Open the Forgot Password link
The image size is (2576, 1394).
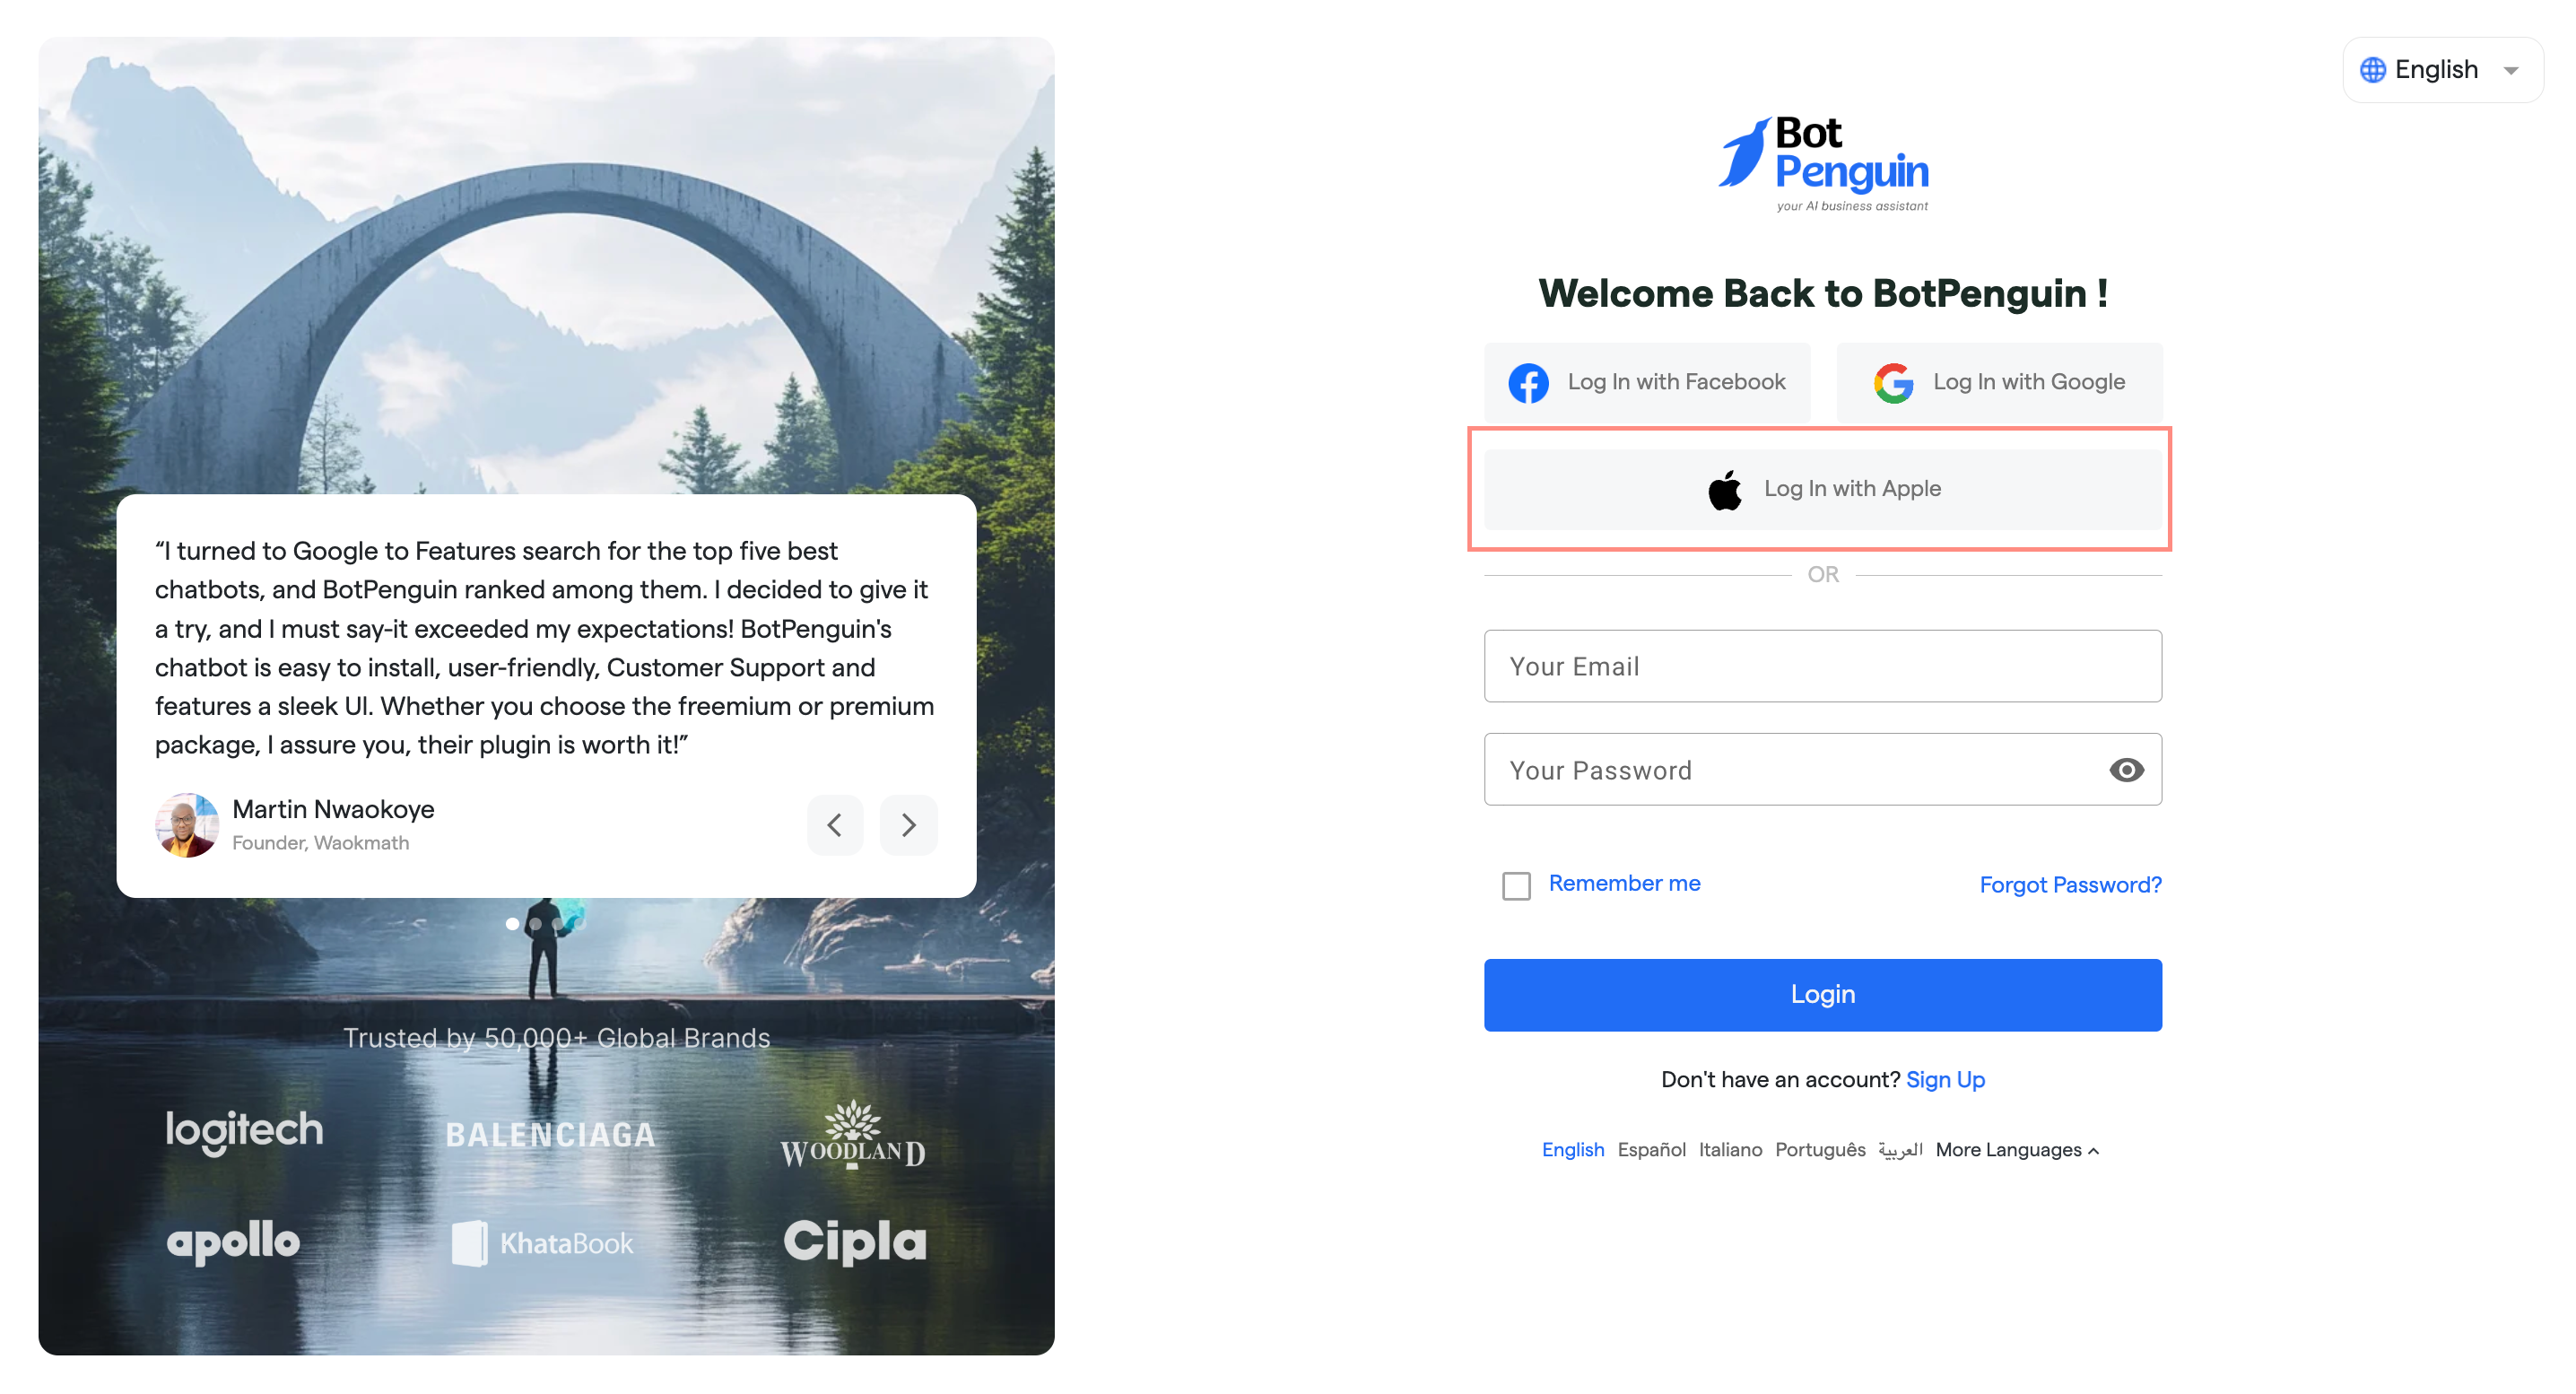click(x=2070, y=885)
